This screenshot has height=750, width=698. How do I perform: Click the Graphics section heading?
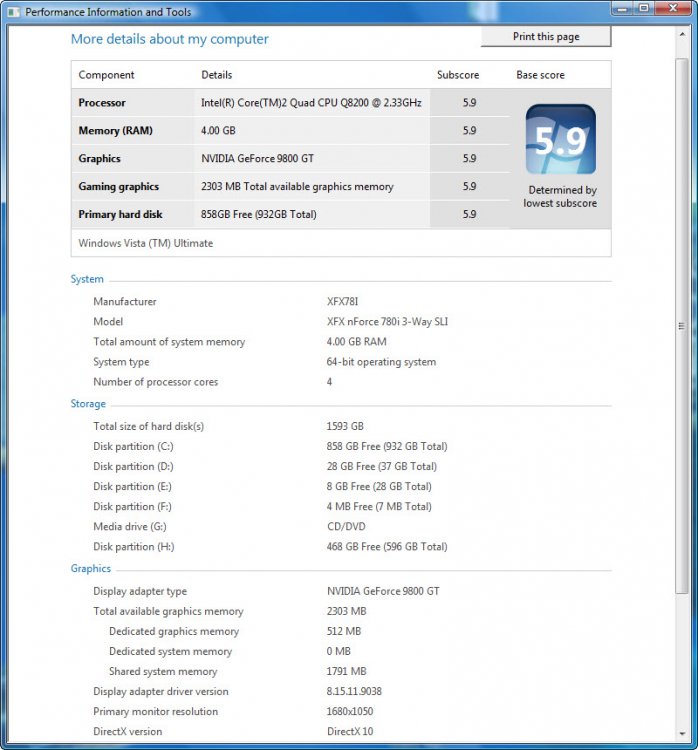point(91,568)
